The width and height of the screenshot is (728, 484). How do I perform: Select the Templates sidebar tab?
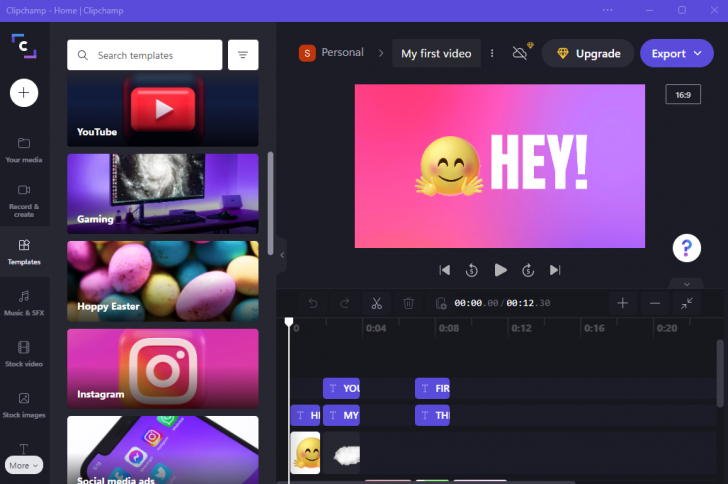(24, 252)
